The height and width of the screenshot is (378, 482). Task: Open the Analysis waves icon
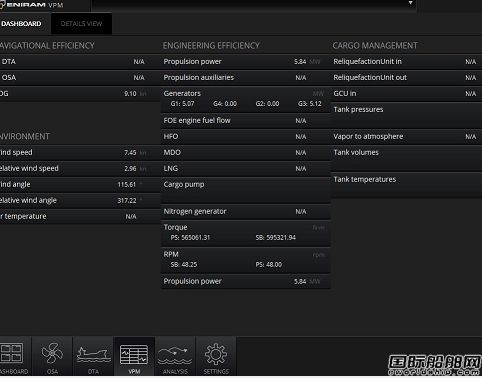175,356
